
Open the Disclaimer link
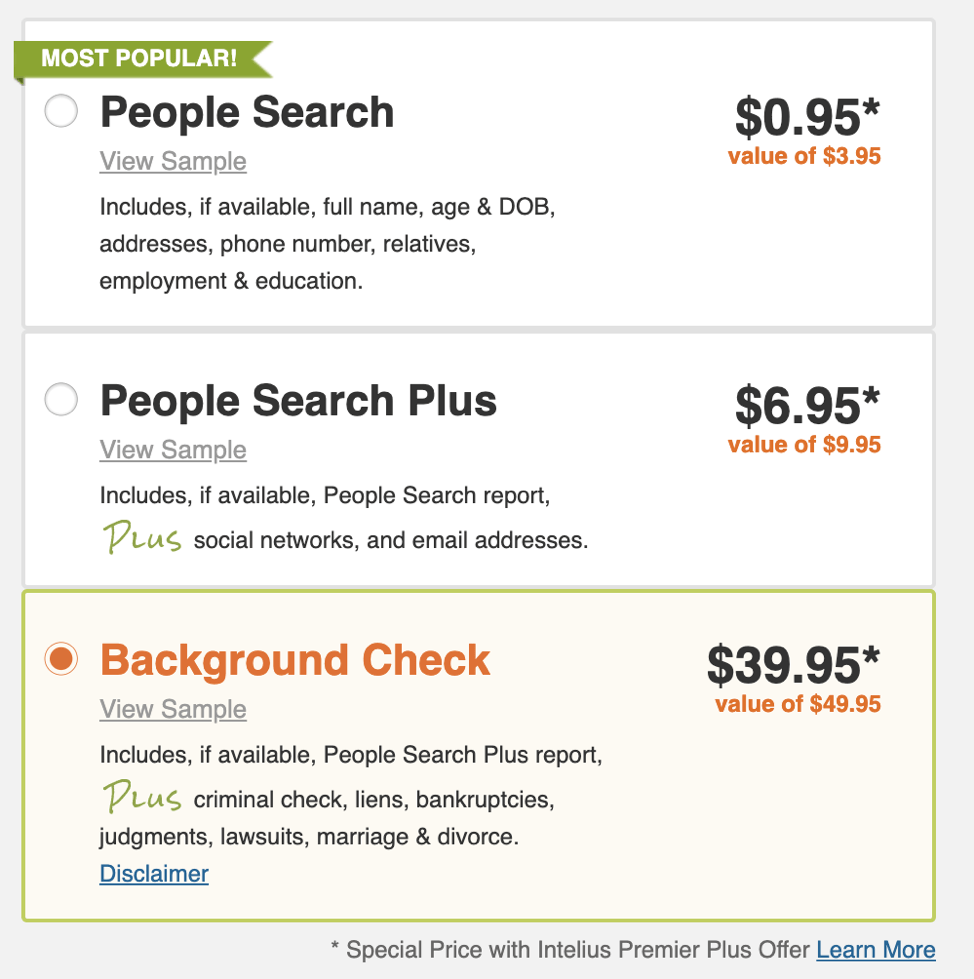pyautogui.click(x=154, y=873)
